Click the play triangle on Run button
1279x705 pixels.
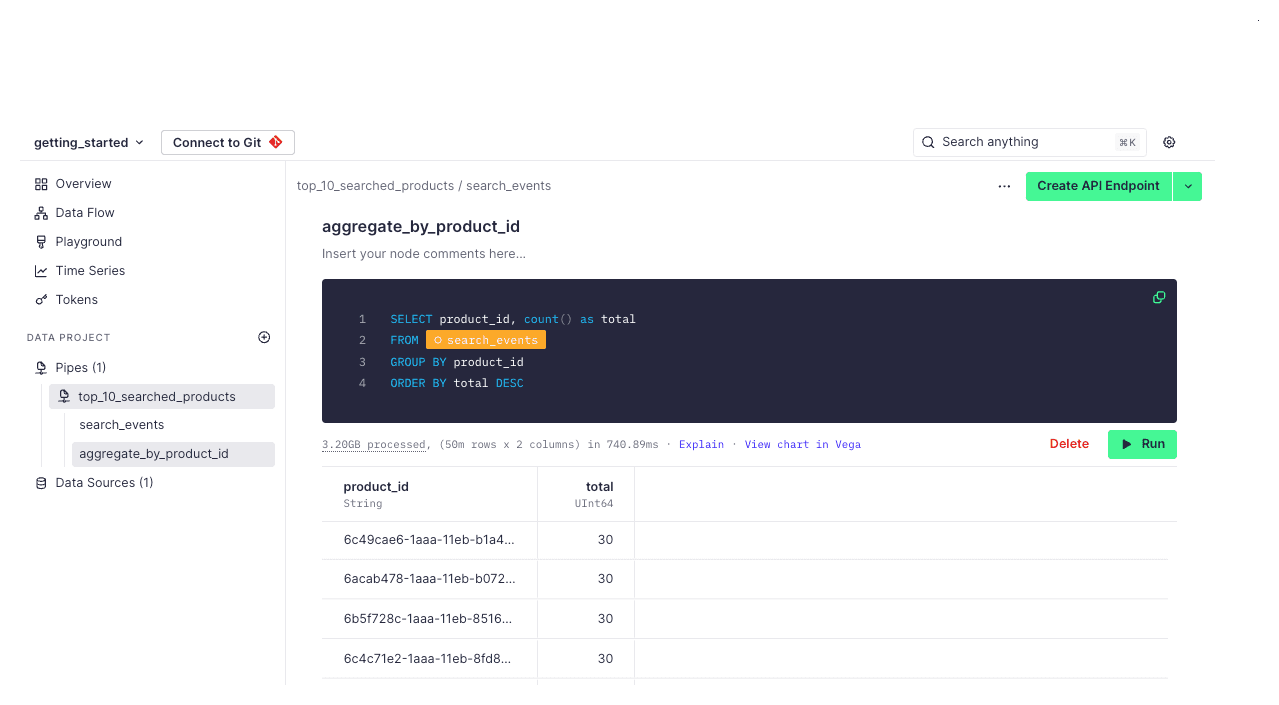click(x=1127, y=444)
